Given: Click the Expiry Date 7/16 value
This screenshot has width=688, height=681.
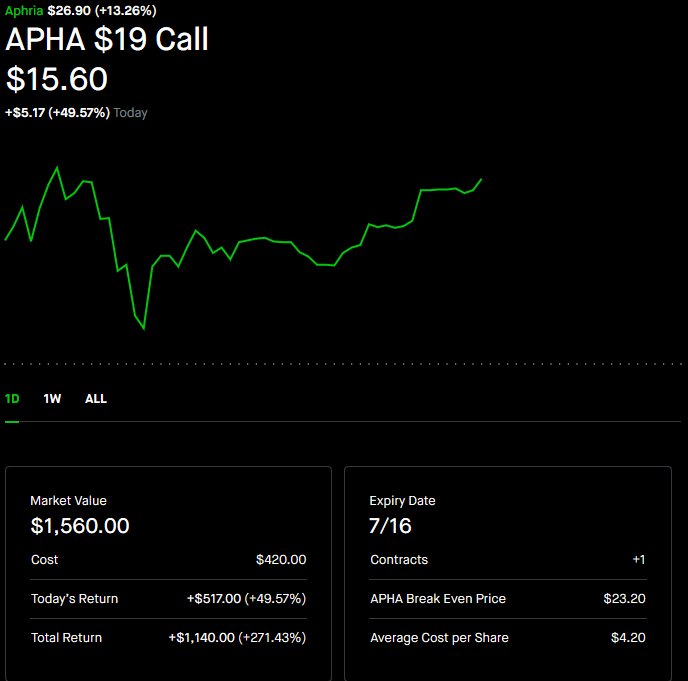Looking at the screenshot, I should 391,525.
